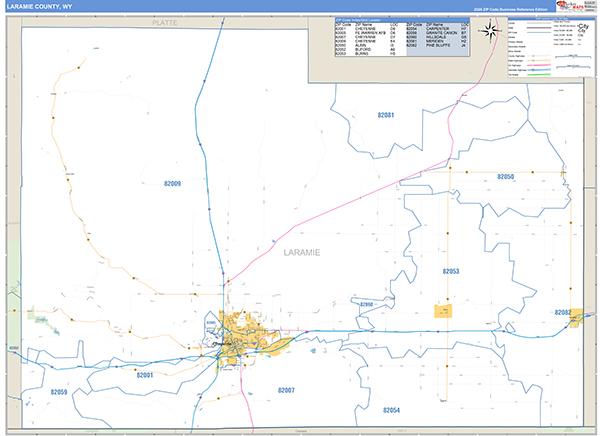Select ZIP code 82081 label
Viewport: 600px width, 436px height.
[x=385, y=116]
